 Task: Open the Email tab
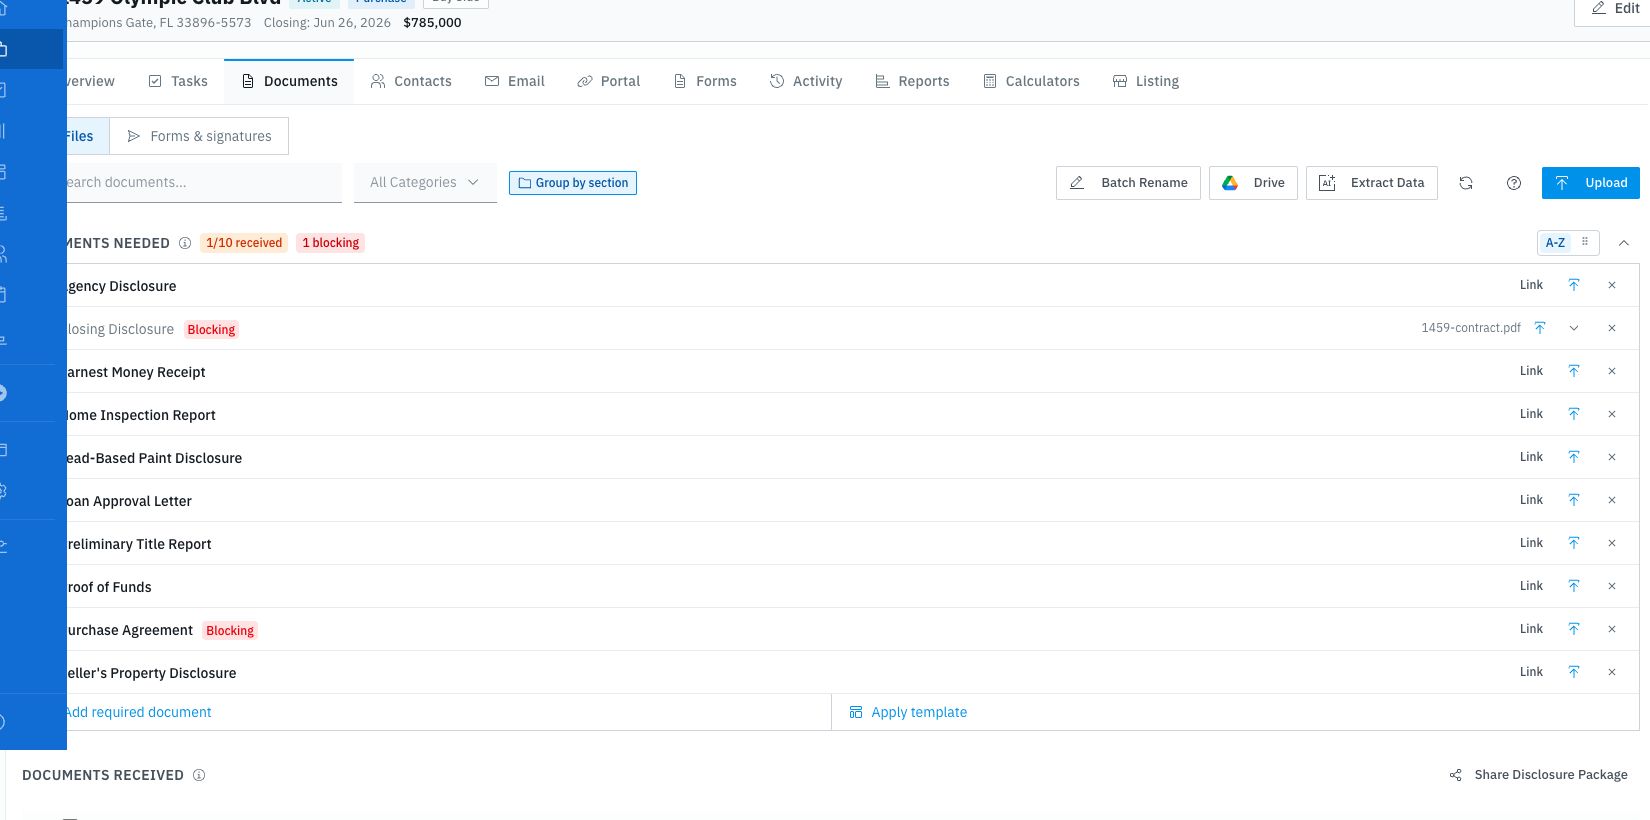pyautogui.click(x=515, y=81)
